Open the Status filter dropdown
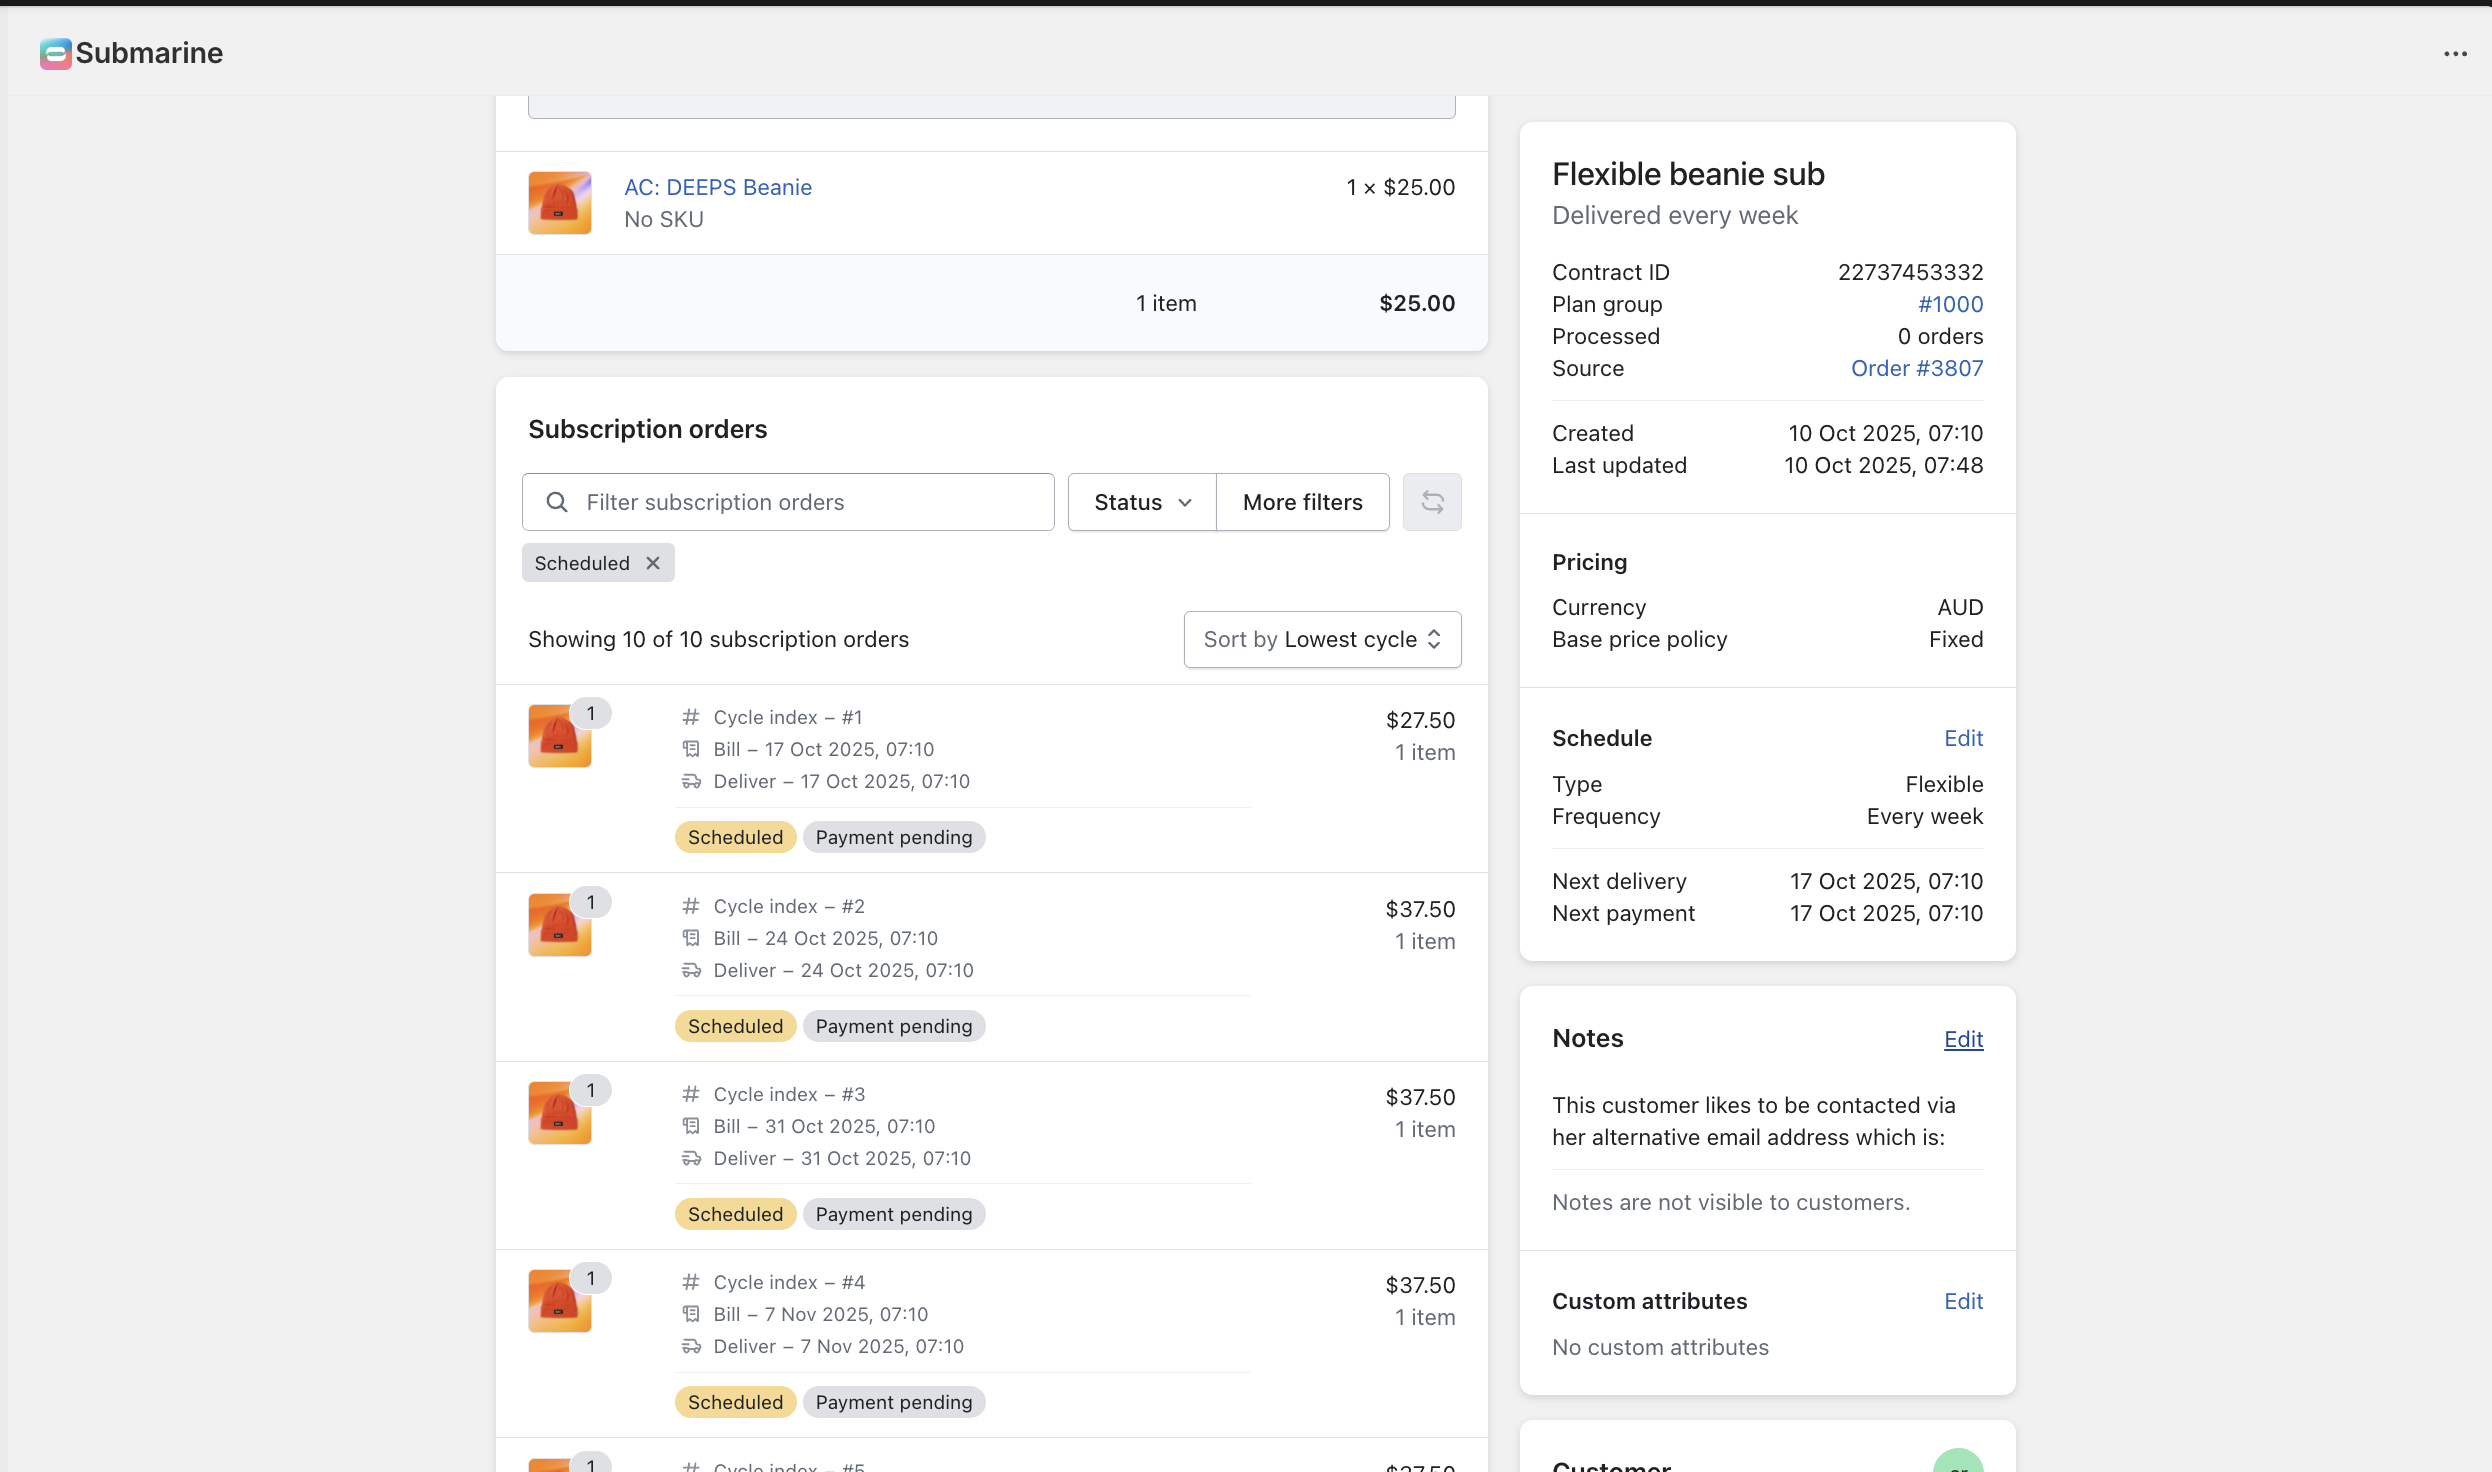Image resolution: width=2492 pixels, height=1472 pixels. 1141,502
